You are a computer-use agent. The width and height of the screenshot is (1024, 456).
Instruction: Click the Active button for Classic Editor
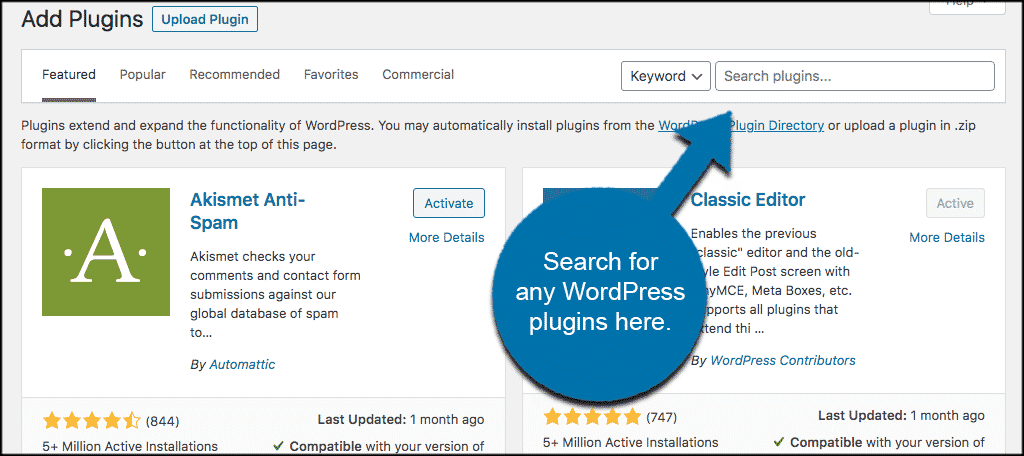(955, 203)
